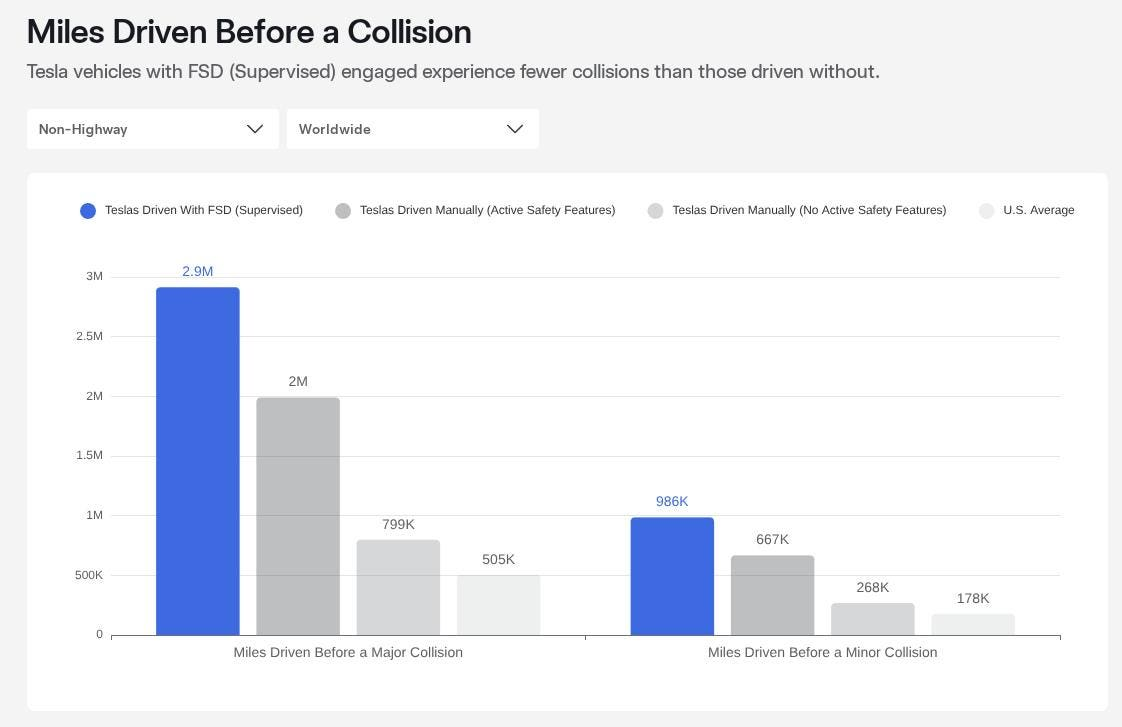Click the No Active Safety Features legend dot
Image resolution: width=1122 pixels, height=727 pixels.
655,210
